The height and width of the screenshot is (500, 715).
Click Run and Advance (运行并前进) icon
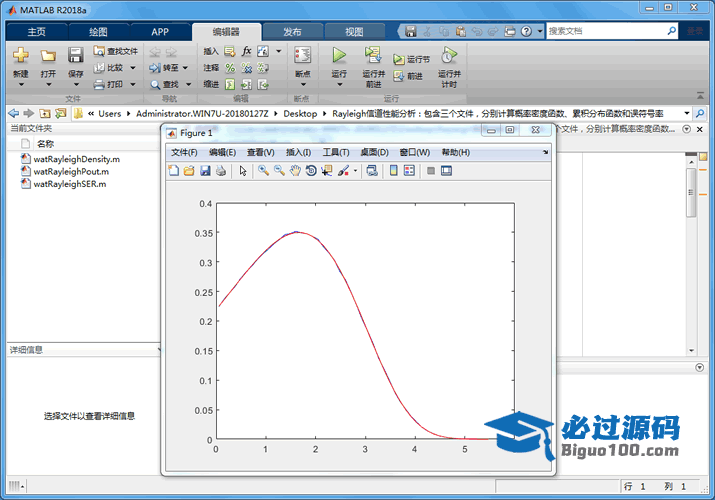pyautogui.click(x=373, y=55)
